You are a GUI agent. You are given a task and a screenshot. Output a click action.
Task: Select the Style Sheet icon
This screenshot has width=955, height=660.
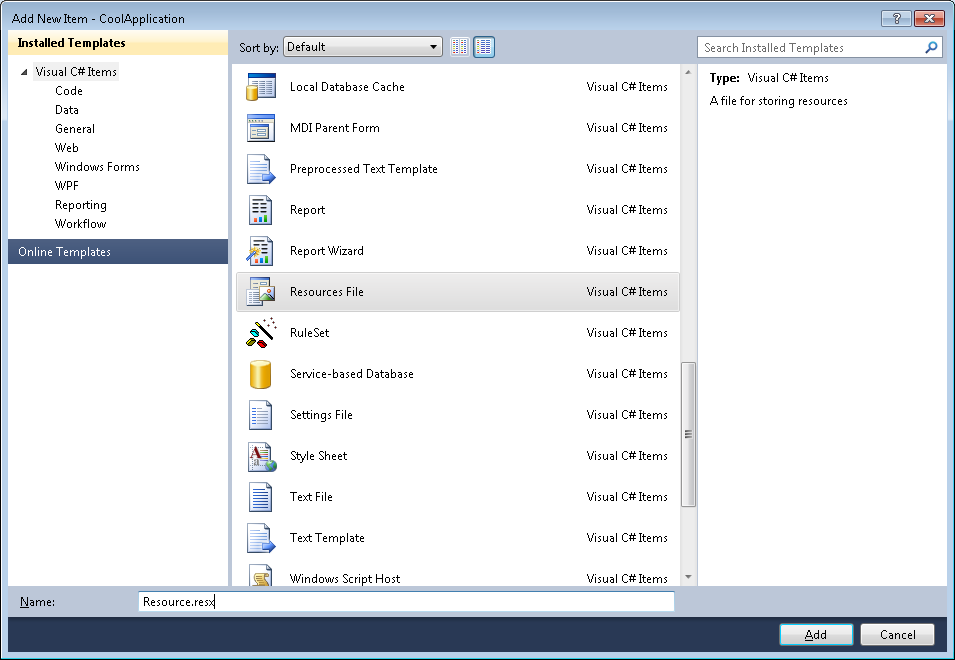coord(261,455)
